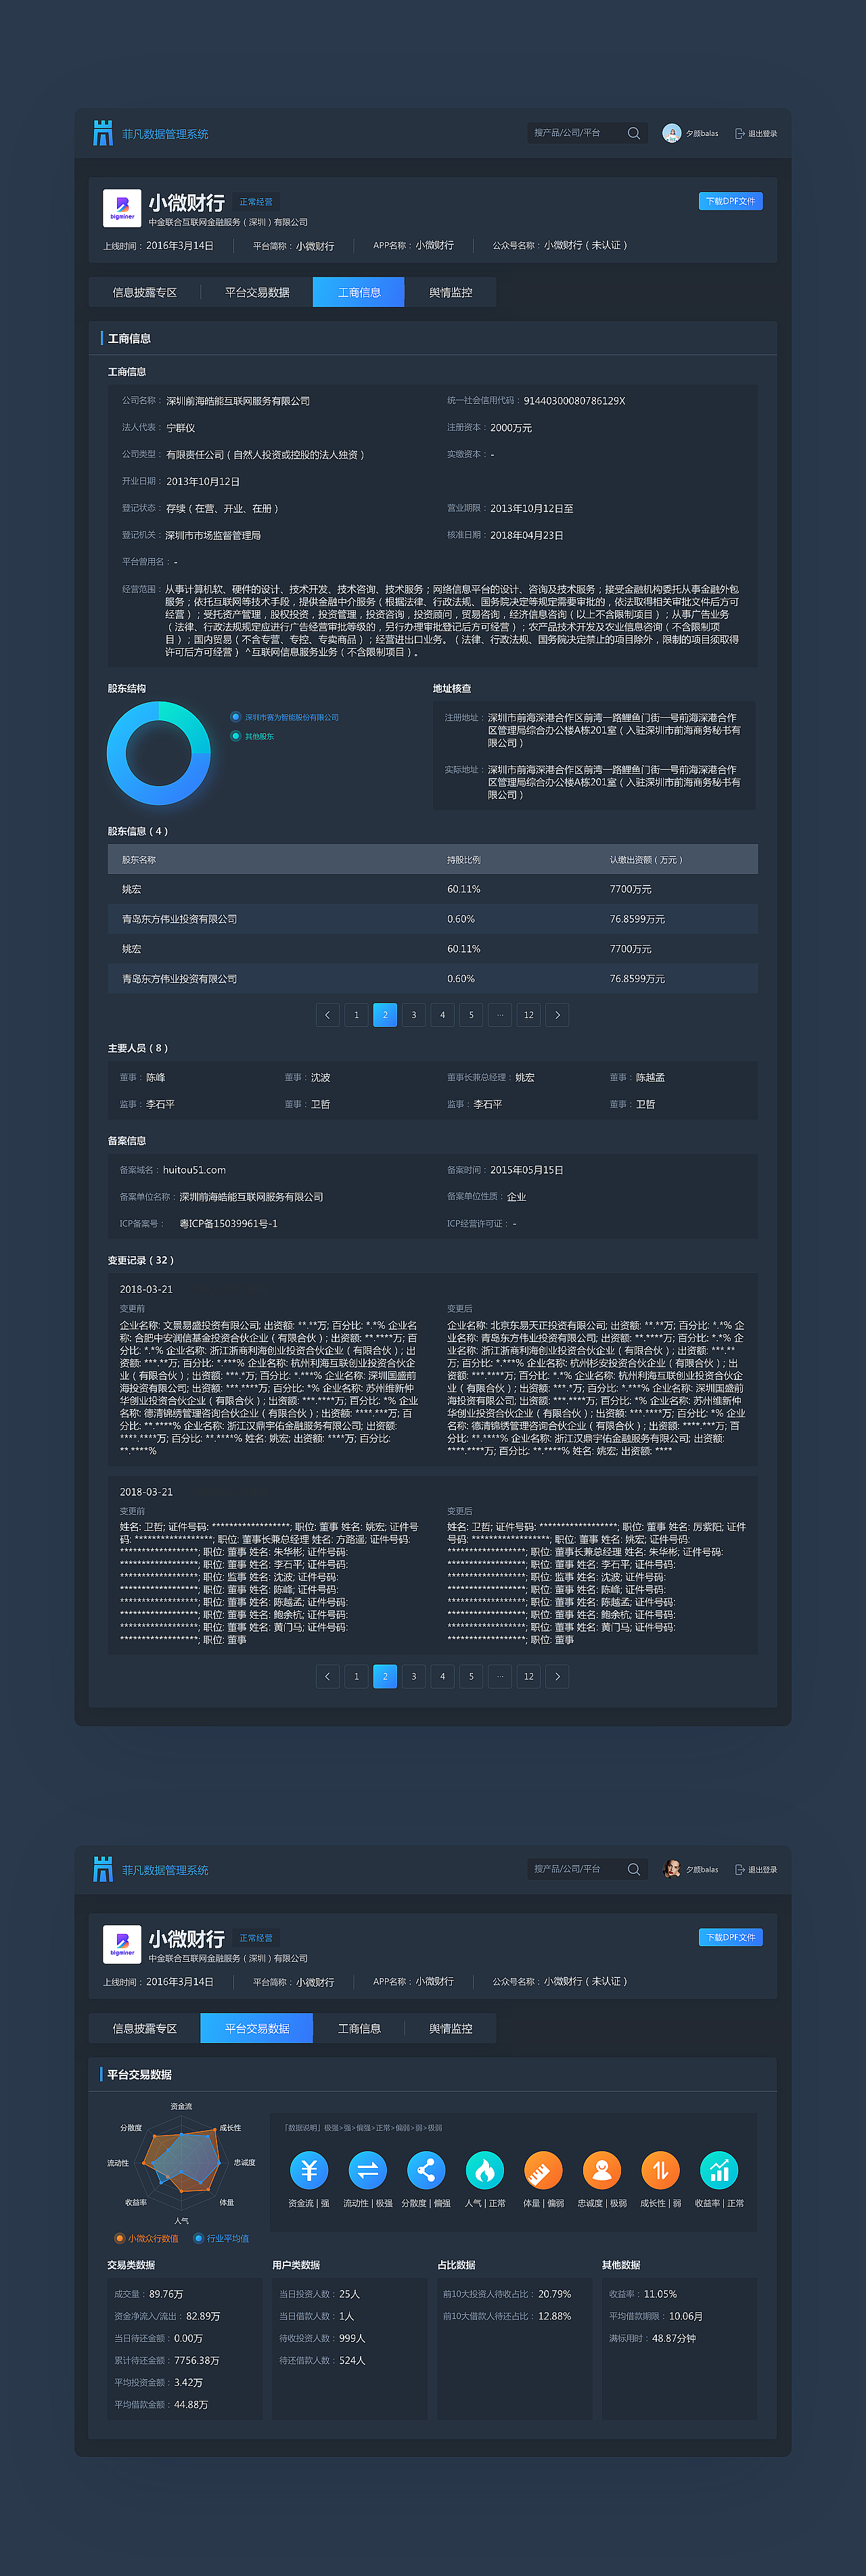The image size is (866, 2576).
Task: Open the man photo avatar next to 夕颜balas
Action: tap(672, 1869)
